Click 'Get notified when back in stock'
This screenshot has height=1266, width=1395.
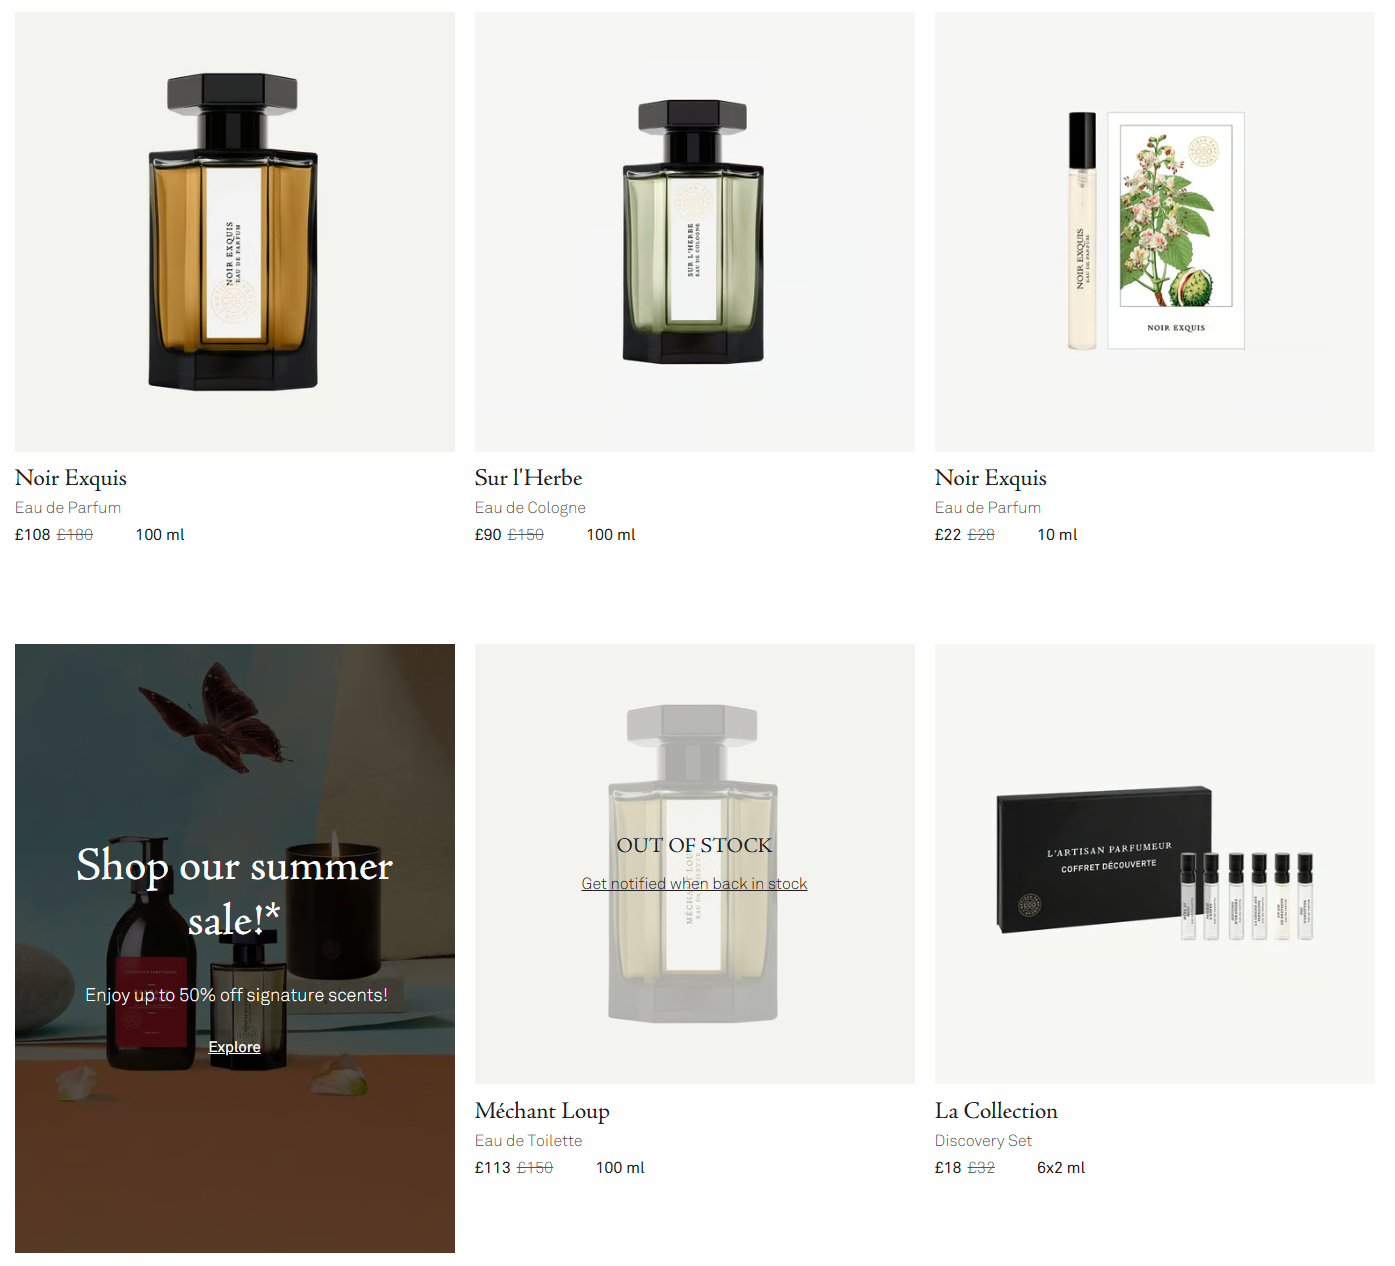[694, 884]
